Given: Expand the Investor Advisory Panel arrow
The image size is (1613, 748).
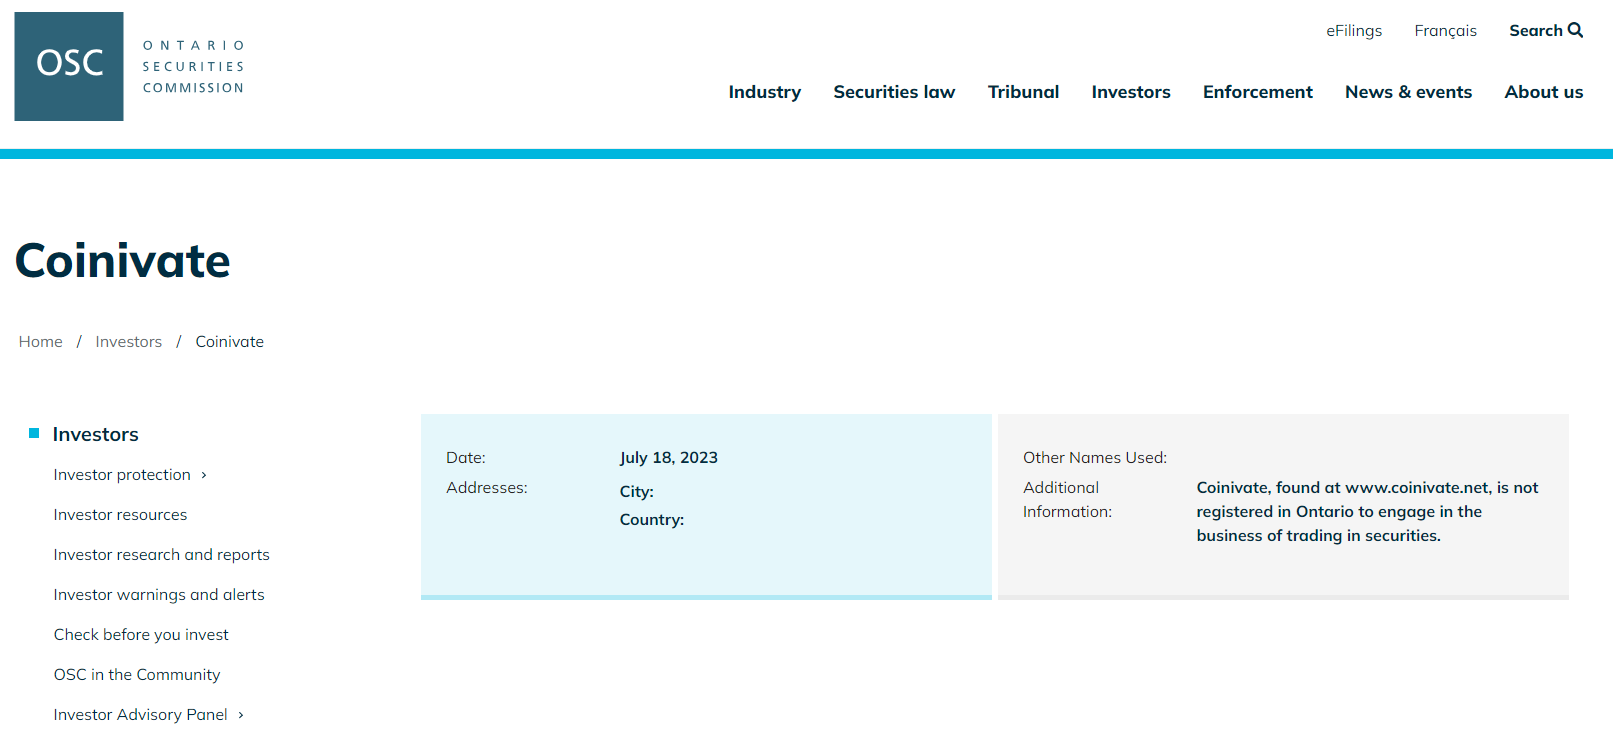Looking at the screenshot, I should point(241,715).
